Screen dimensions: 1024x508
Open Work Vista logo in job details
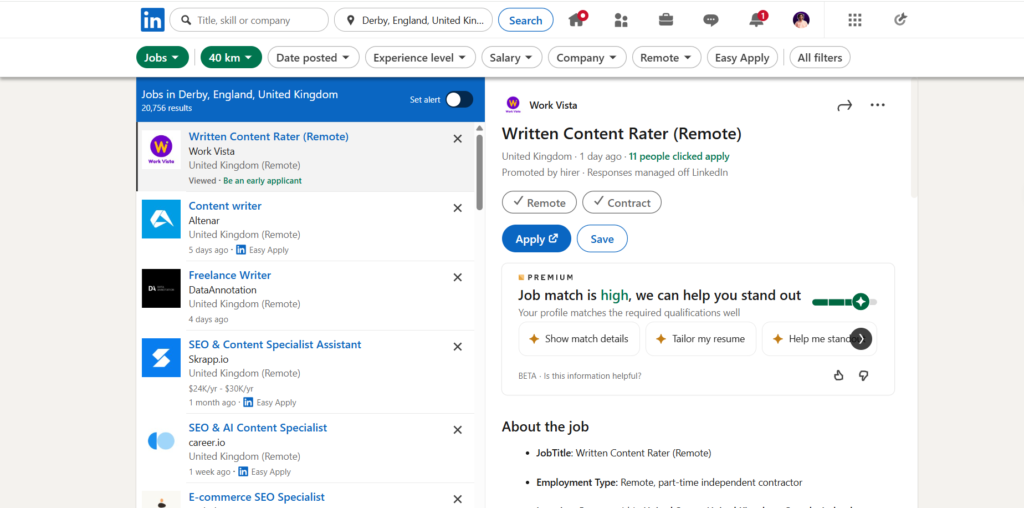click(513, 104)
